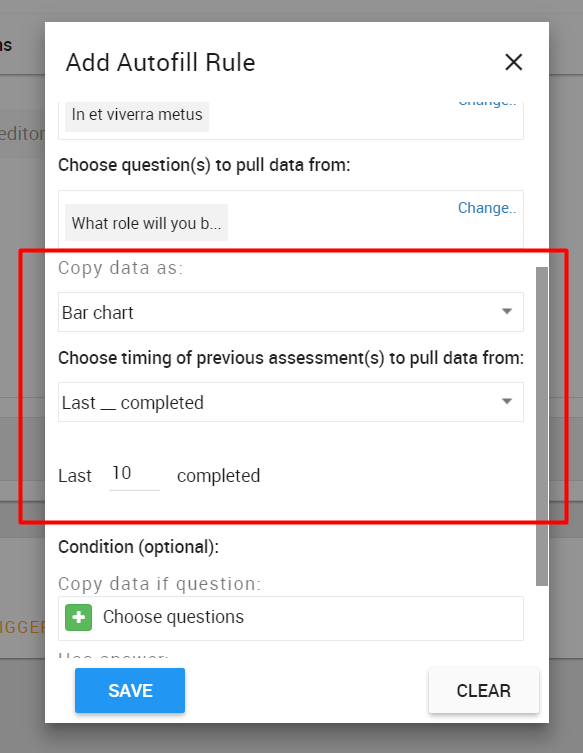The image size is (583, 753).
Task: Close the Add Autofill Rule dialog
Action: [513, 62]
